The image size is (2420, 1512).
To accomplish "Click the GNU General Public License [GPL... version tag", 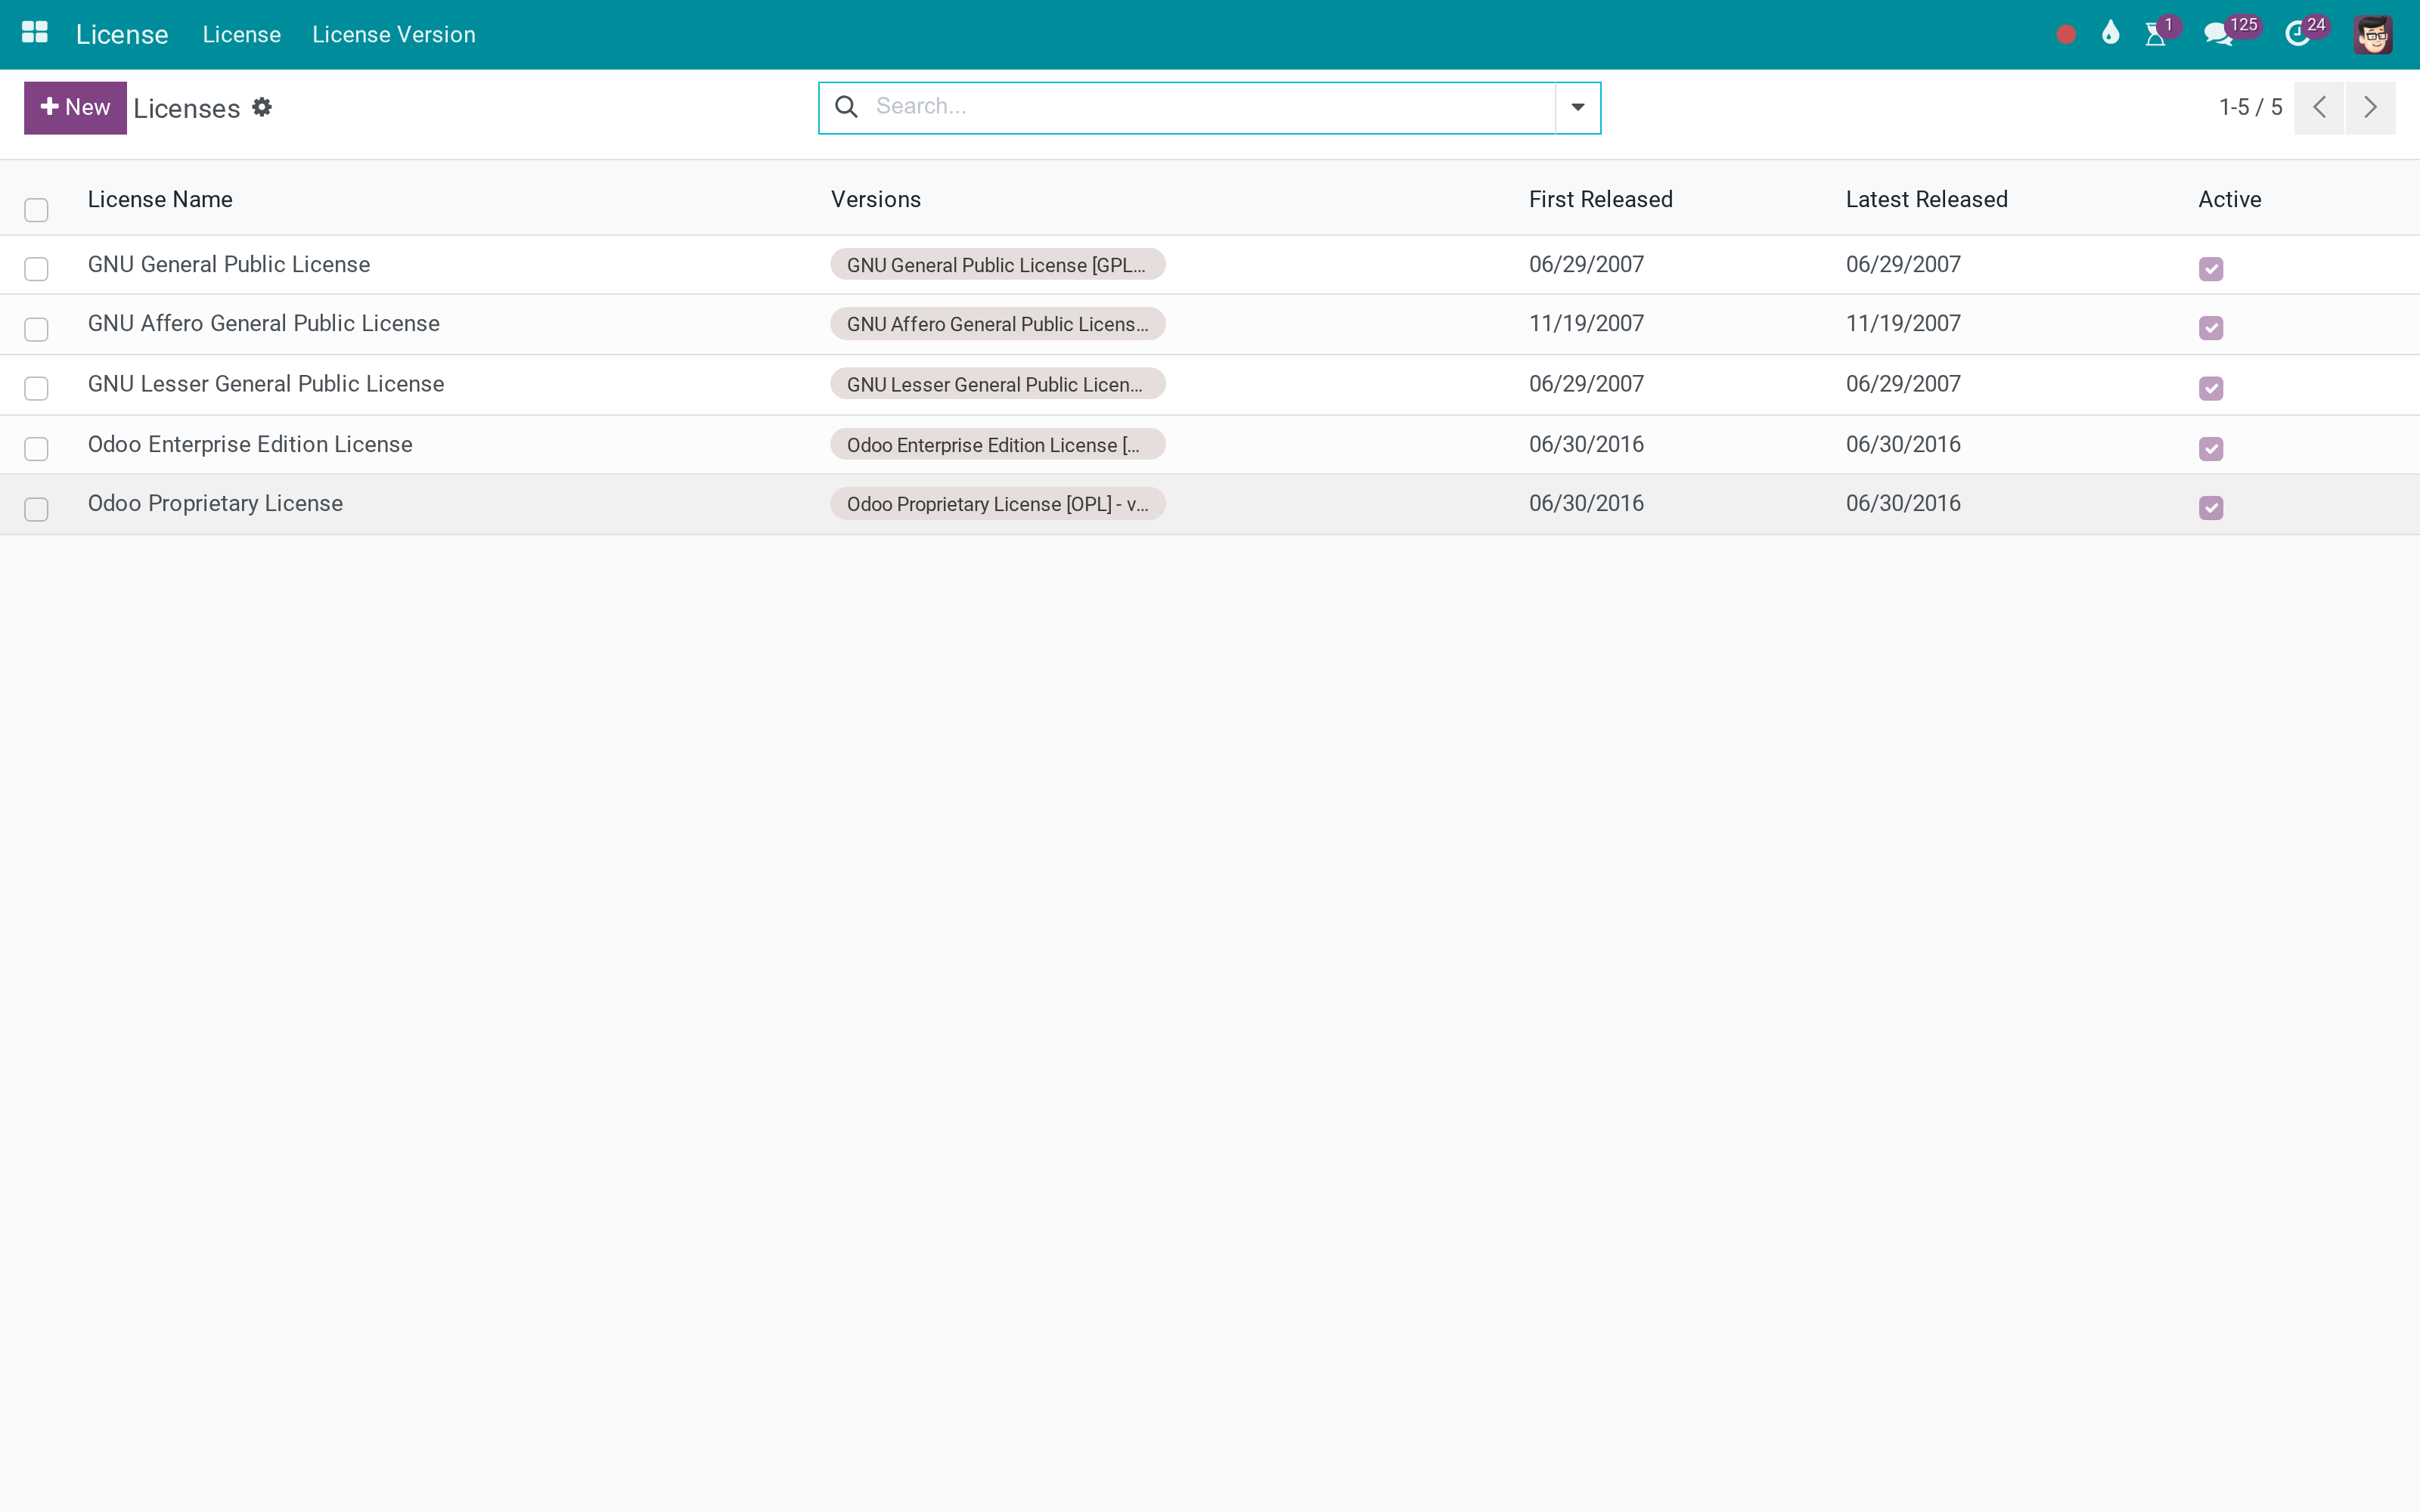I will [x=997, y=265].
